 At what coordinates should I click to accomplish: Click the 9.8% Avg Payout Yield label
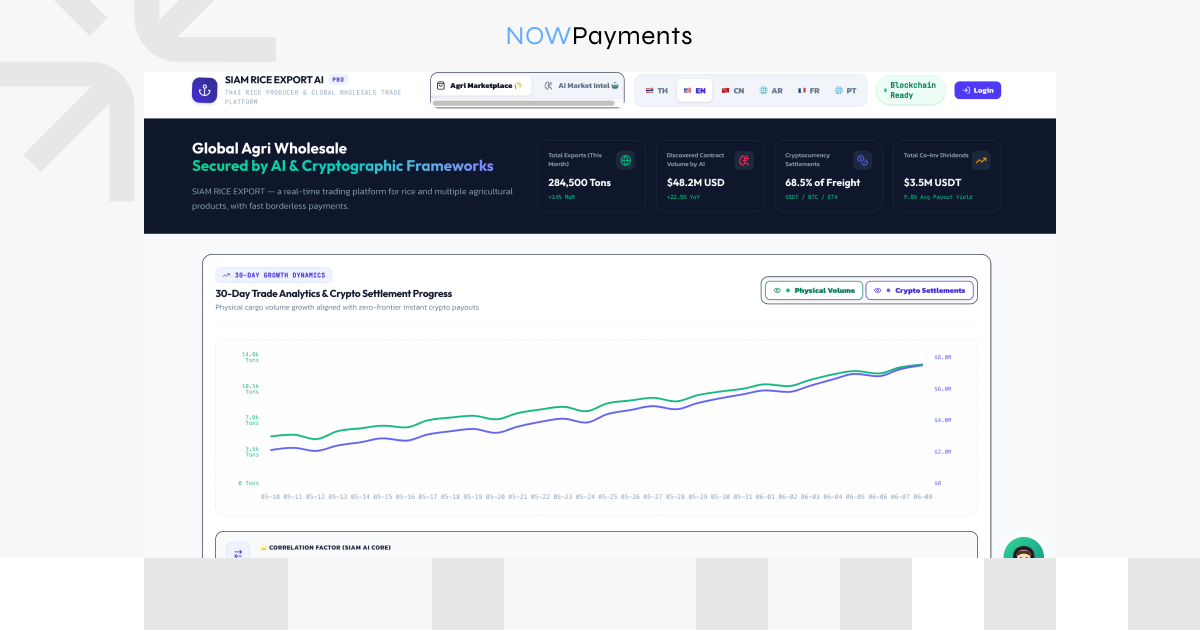[938, 197]
